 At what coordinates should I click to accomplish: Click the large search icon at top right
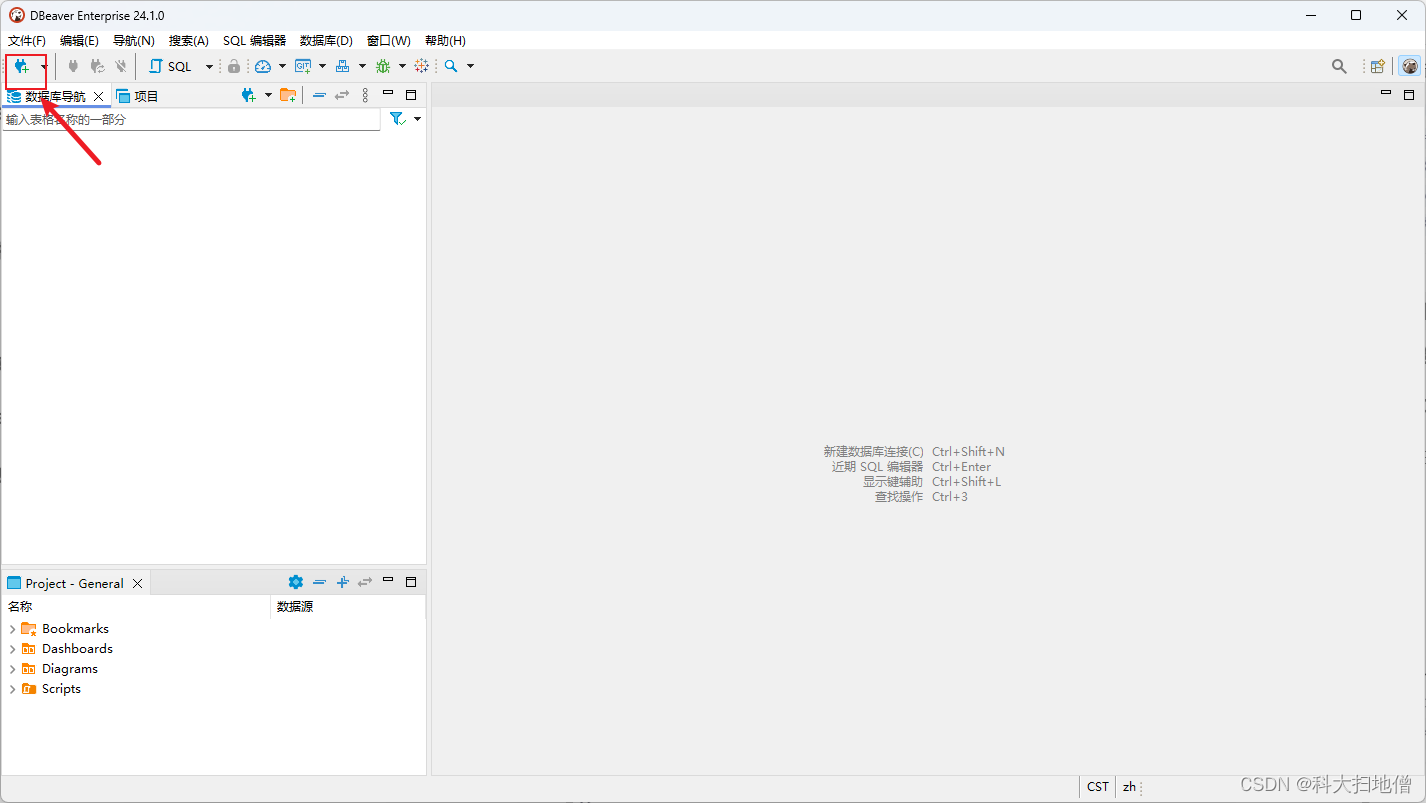point(1339,66)
